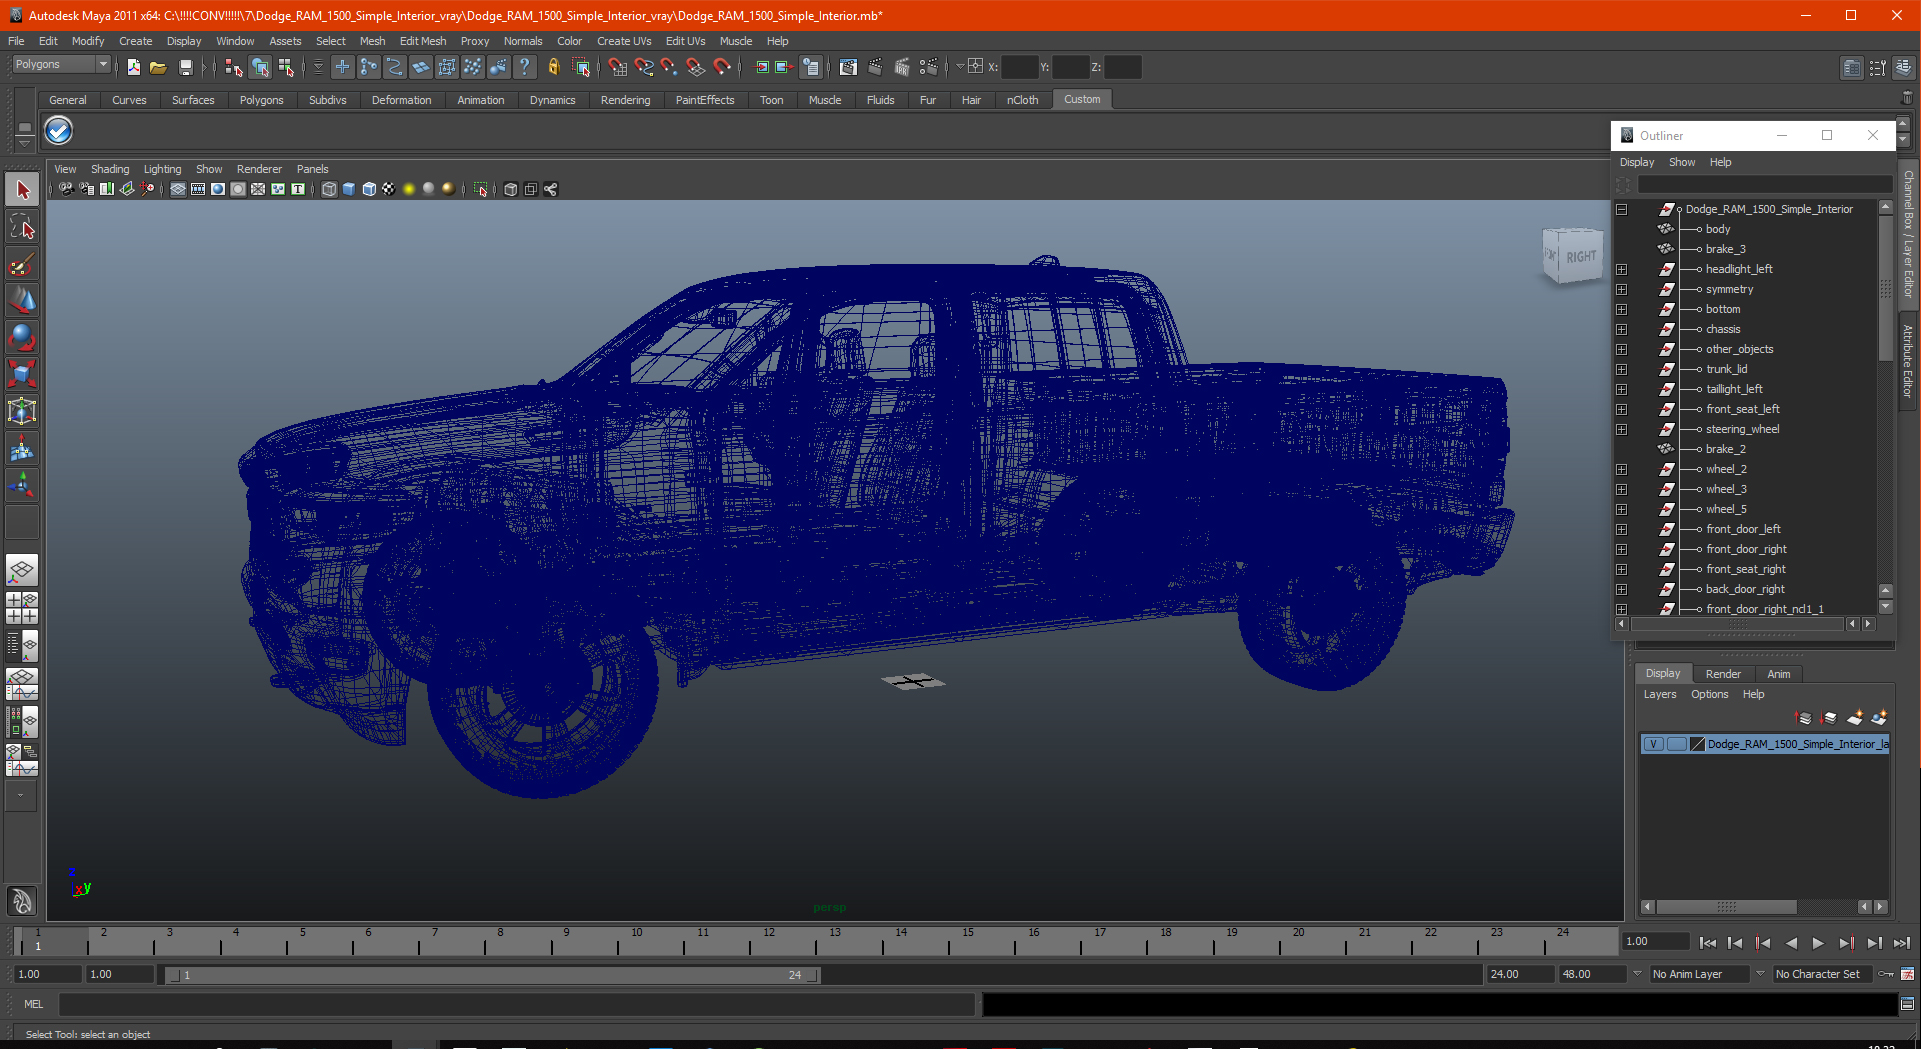Click the IPR render icon

pyautogui.click(x=902, y=67)
